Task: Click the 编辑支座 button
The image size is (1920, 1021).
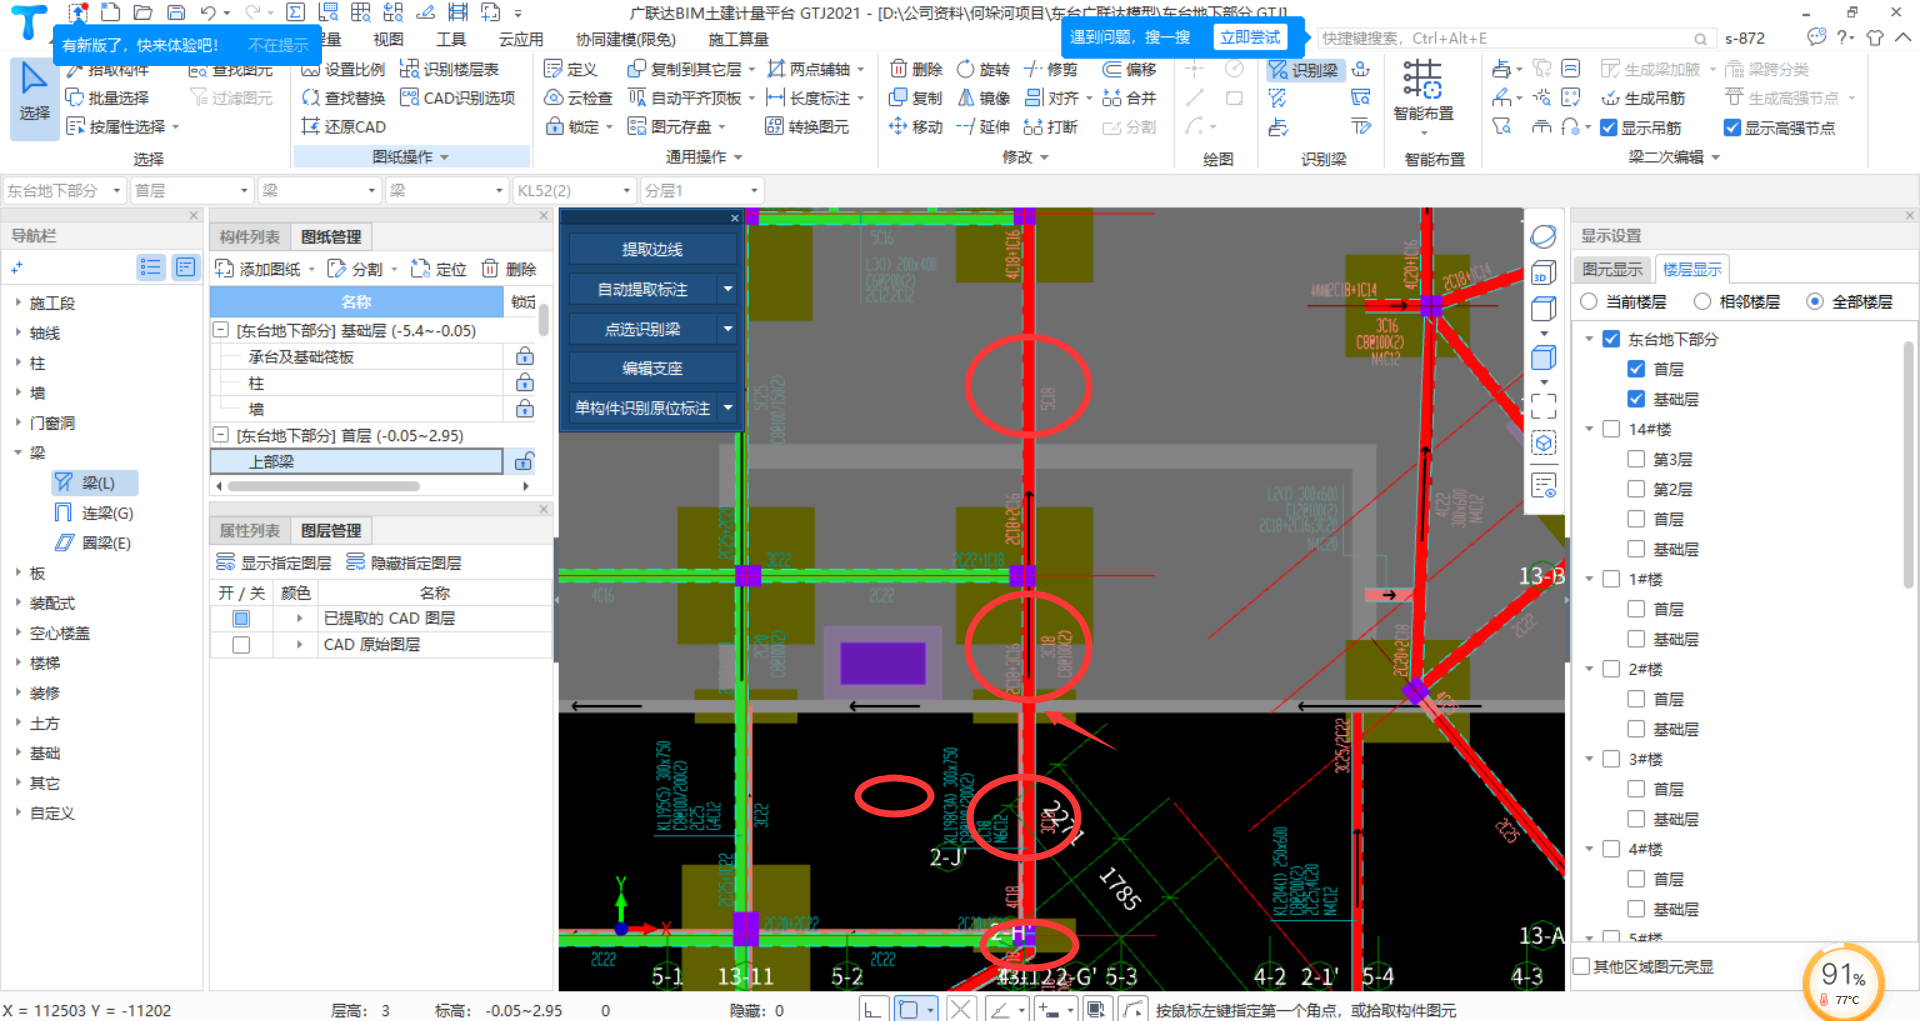Action: point(652,368)
